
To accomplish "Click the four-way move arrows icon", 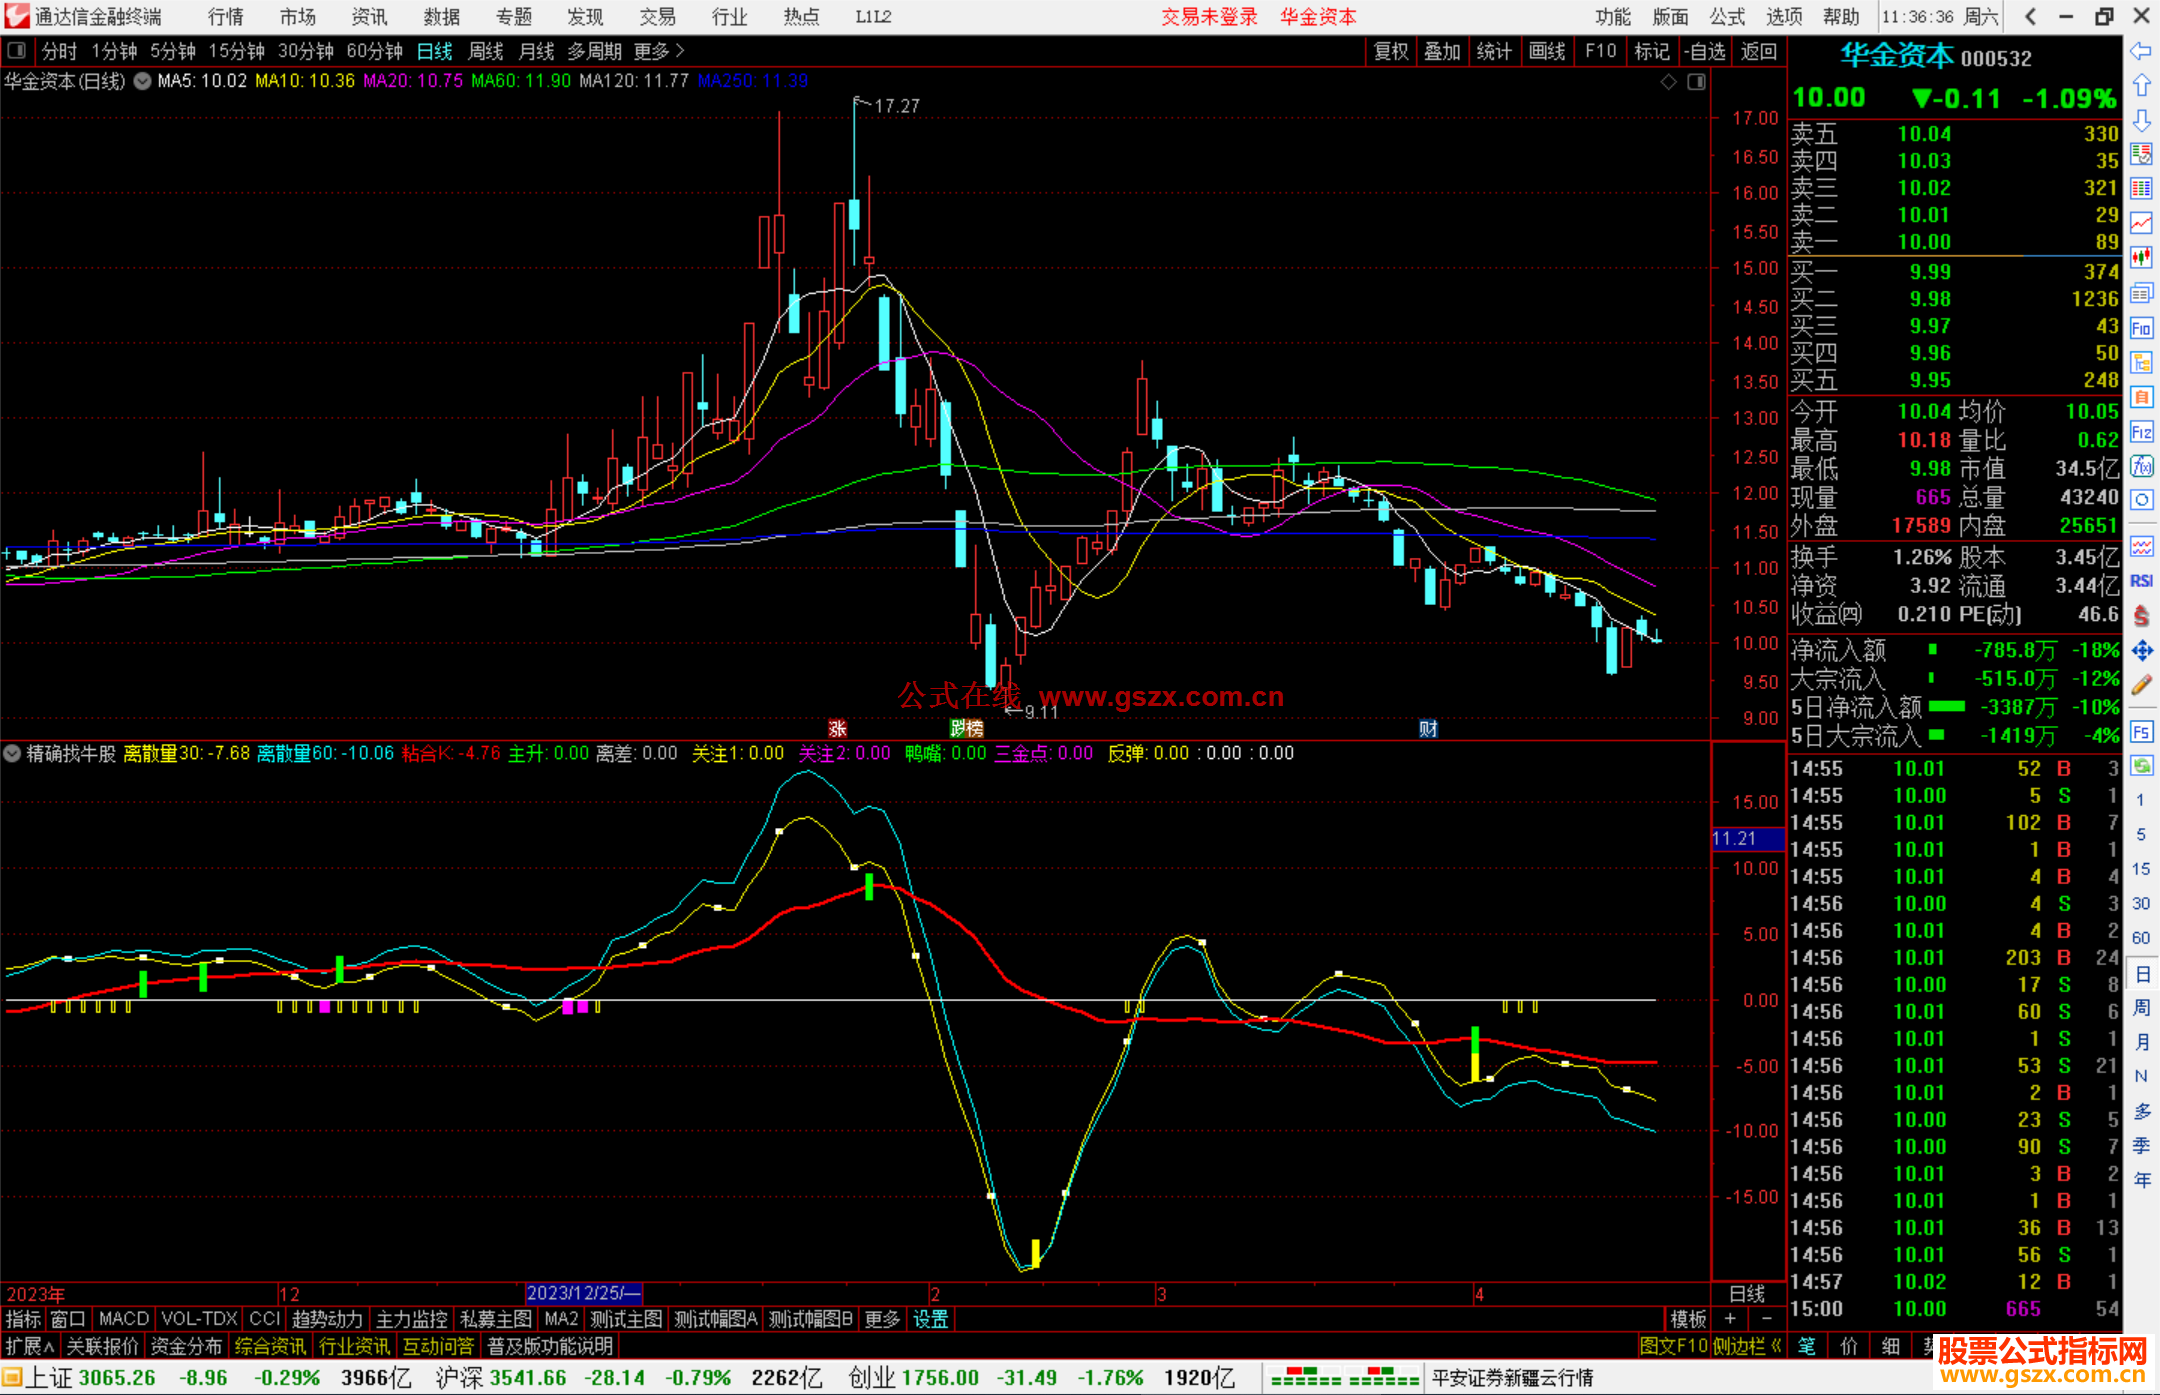I will pos(2141,651).
